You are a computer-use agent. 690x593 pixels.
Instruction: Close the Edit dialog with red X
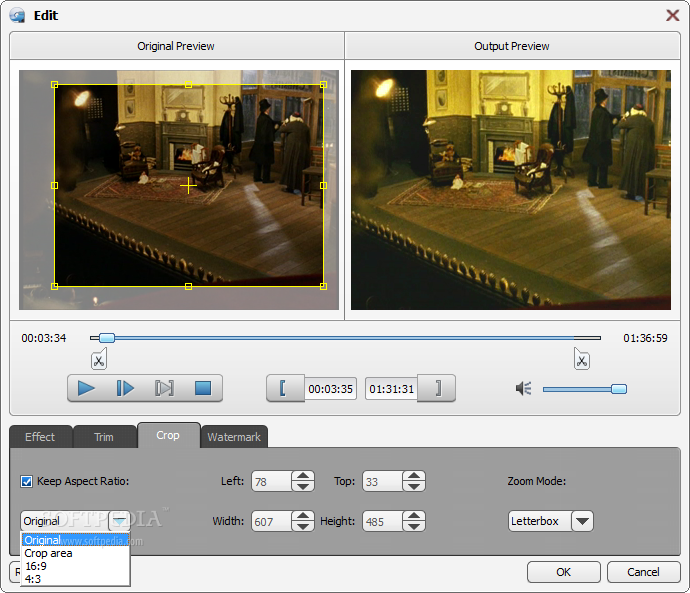672,15
